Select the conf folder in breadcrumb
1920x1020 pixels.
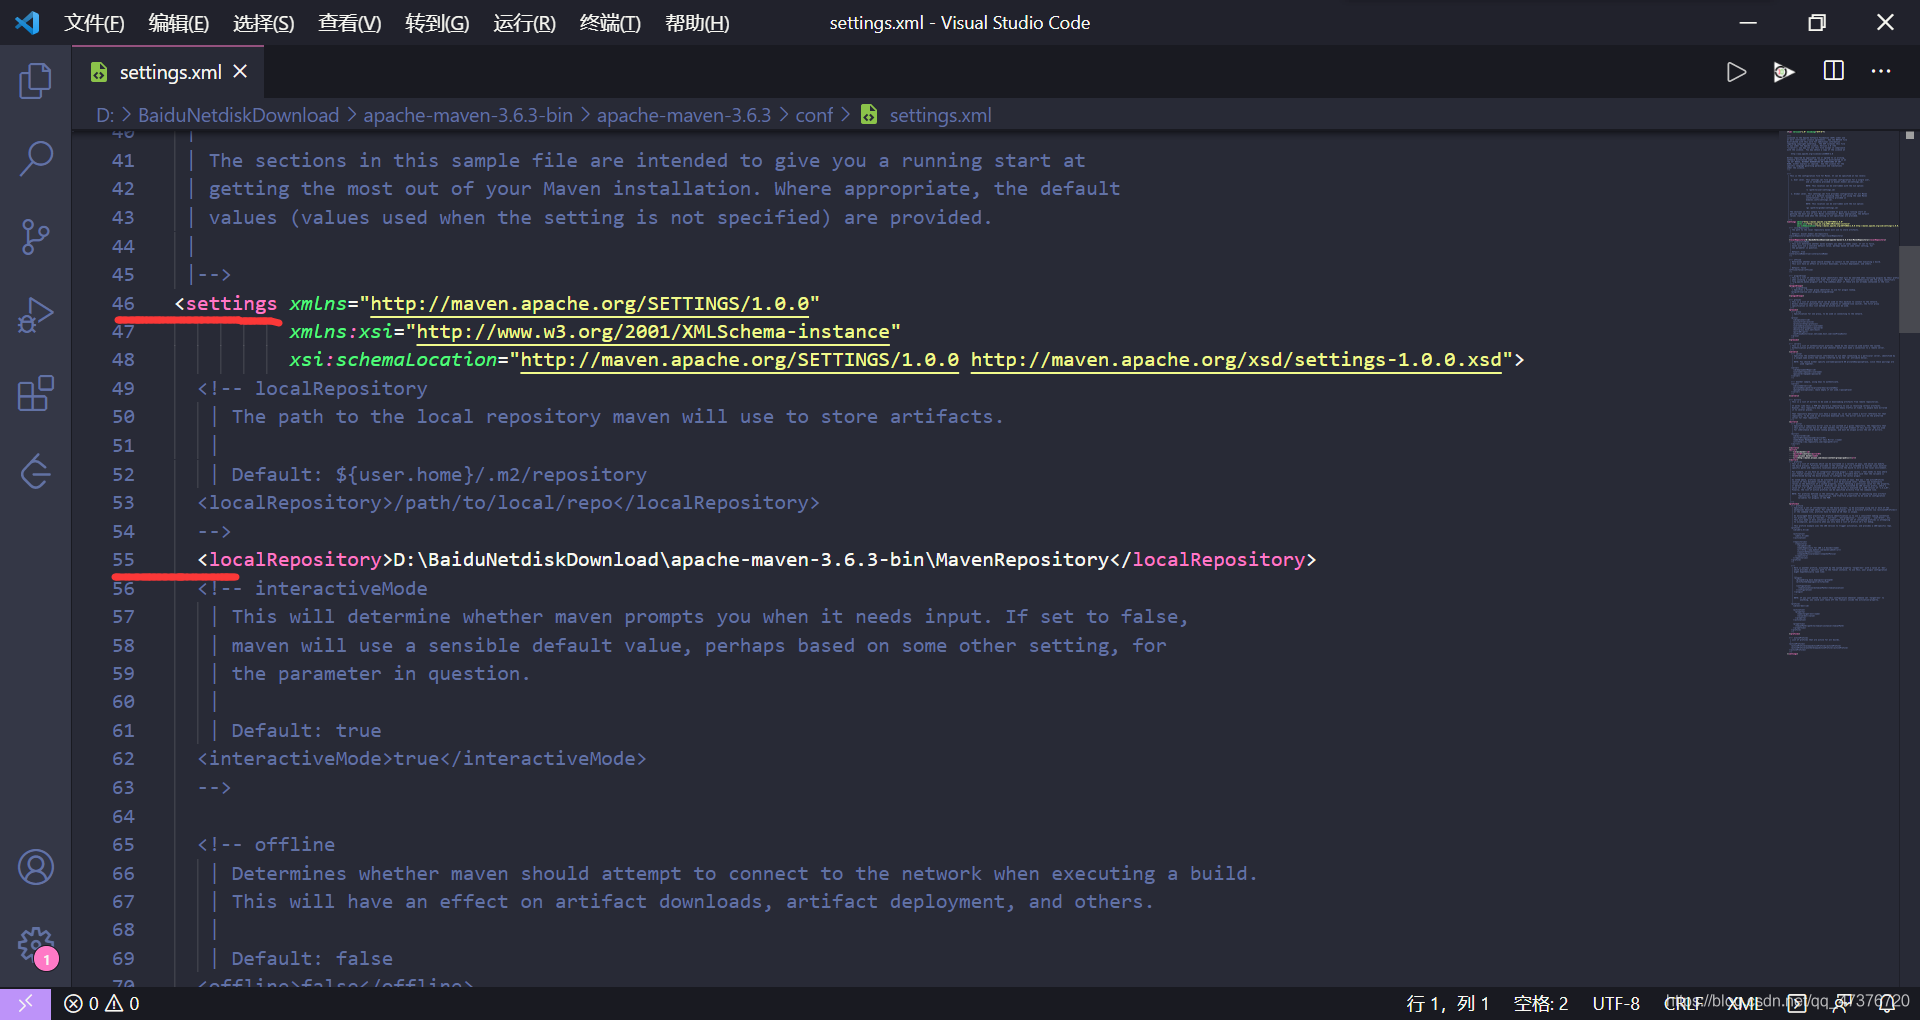point(814,115)
